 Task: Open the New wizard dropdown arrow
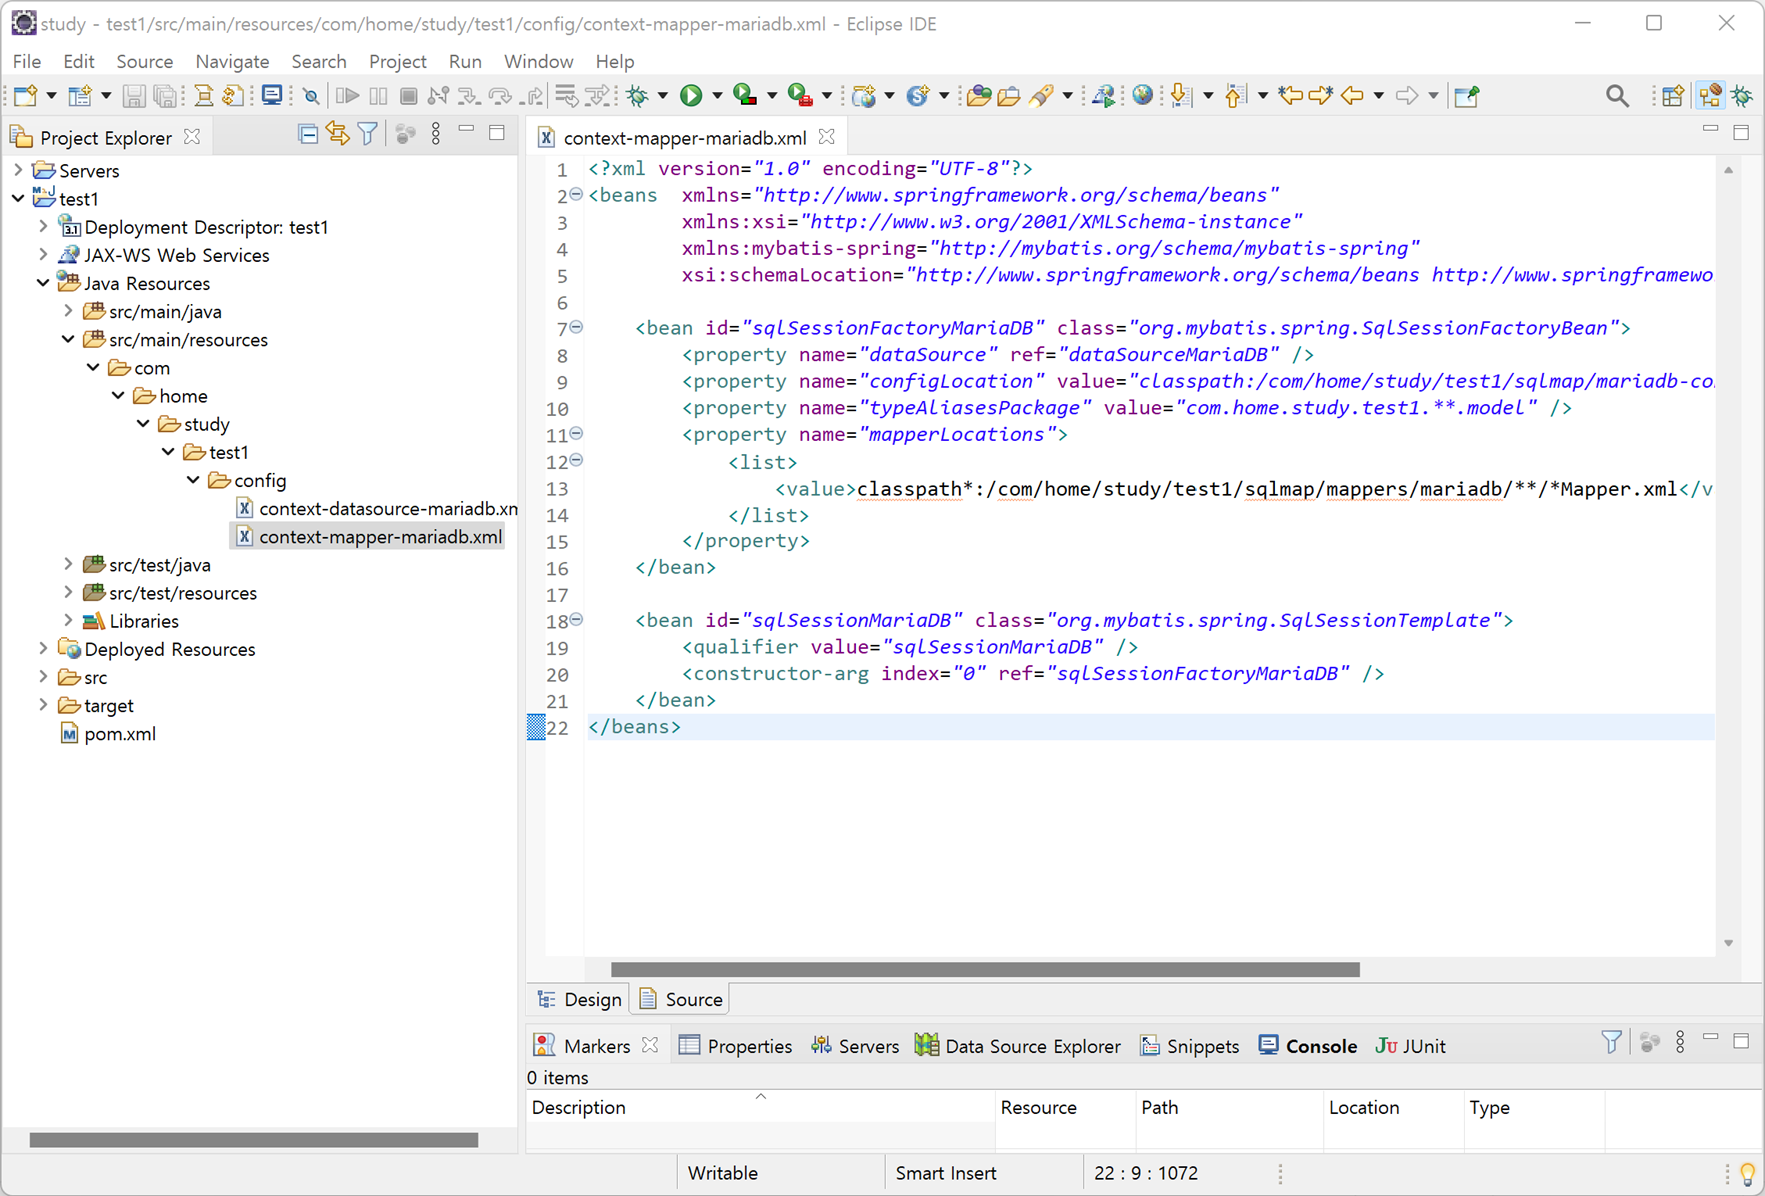coord(51,96)
